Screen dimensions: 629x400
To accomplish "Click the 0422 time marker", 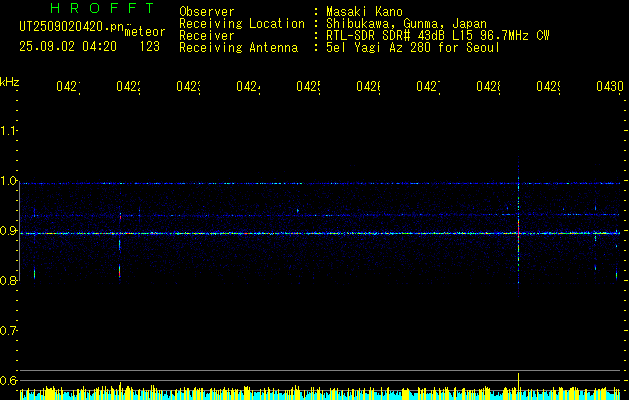I will [128, 86].
